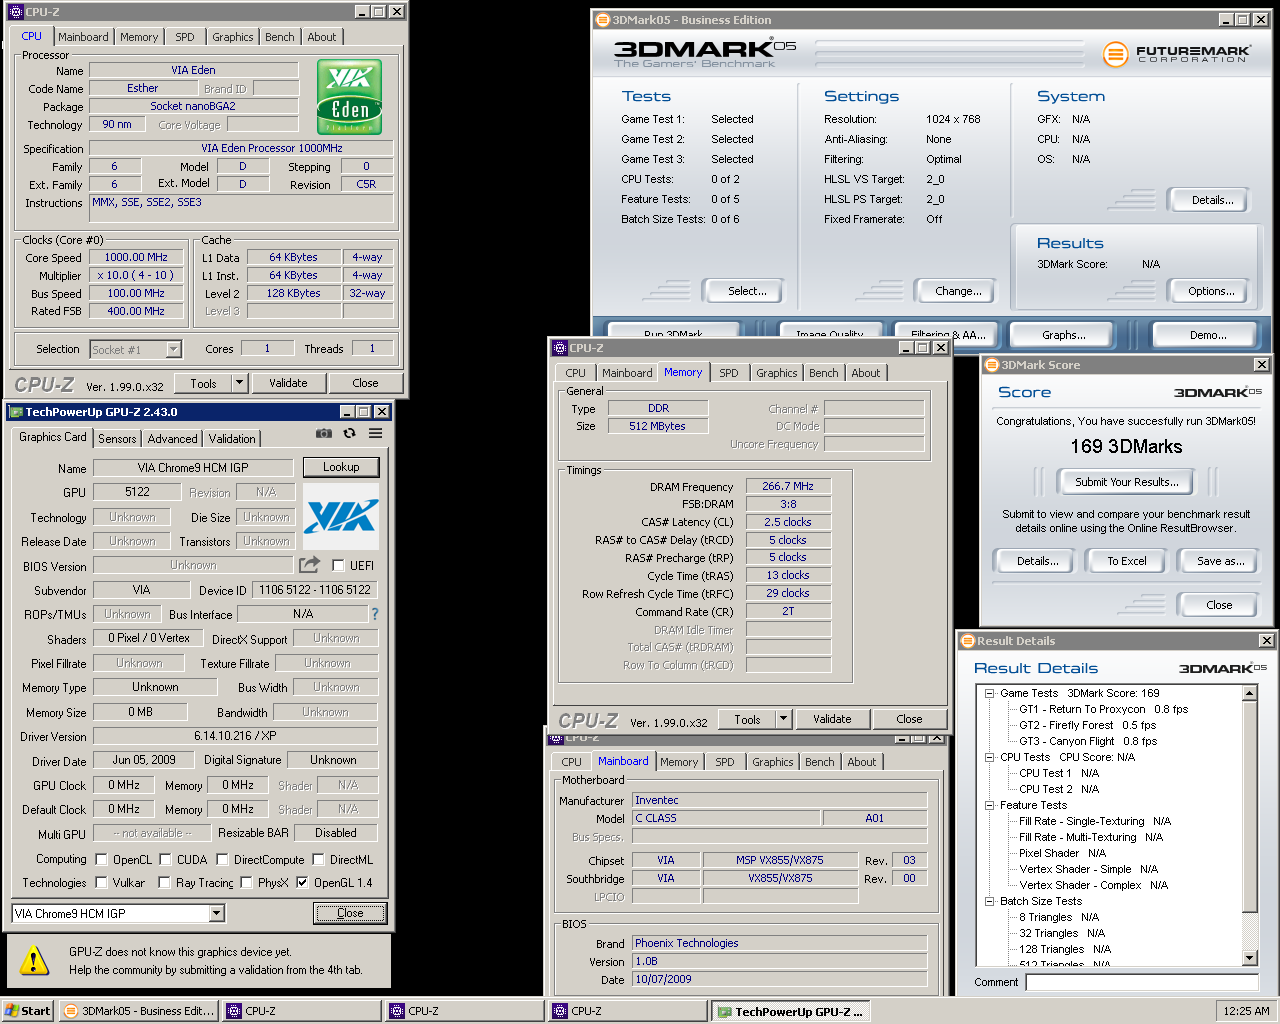Click the VIA logo in GPU-Z

coord(341,516)
